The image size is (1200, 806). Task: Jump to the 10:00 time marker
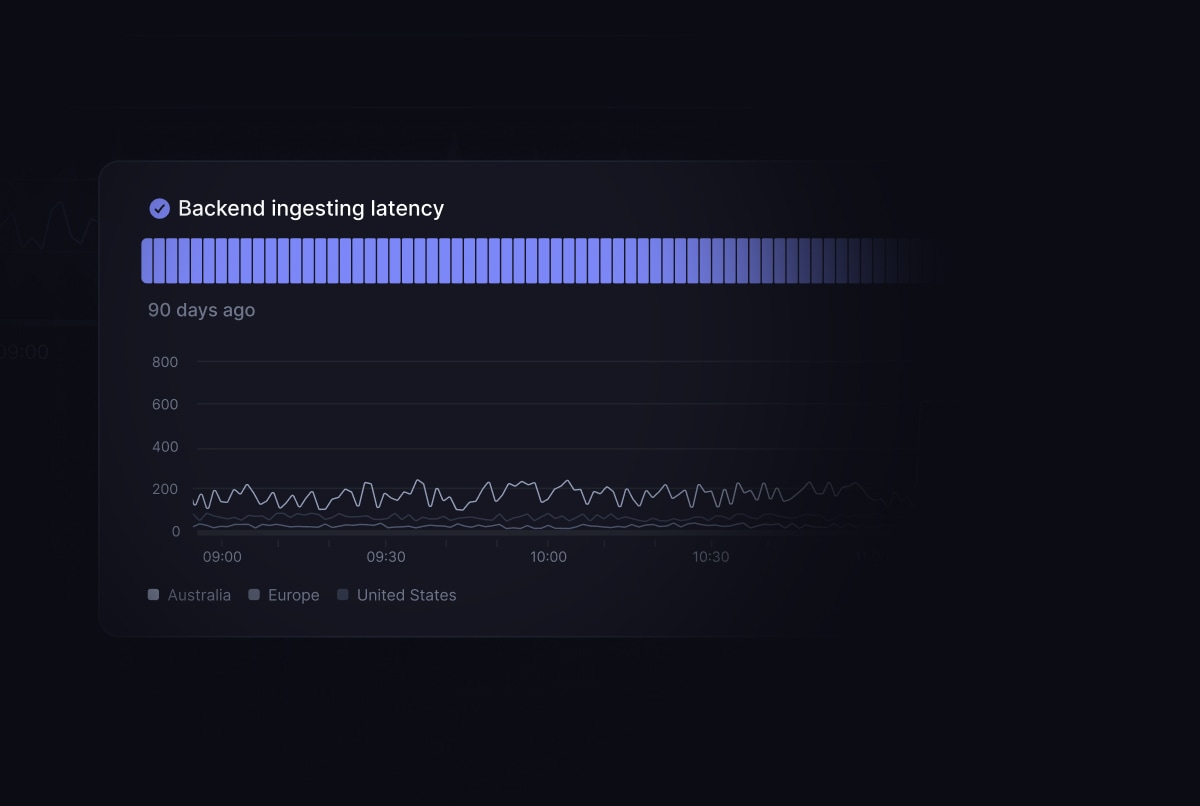point(548,557)
